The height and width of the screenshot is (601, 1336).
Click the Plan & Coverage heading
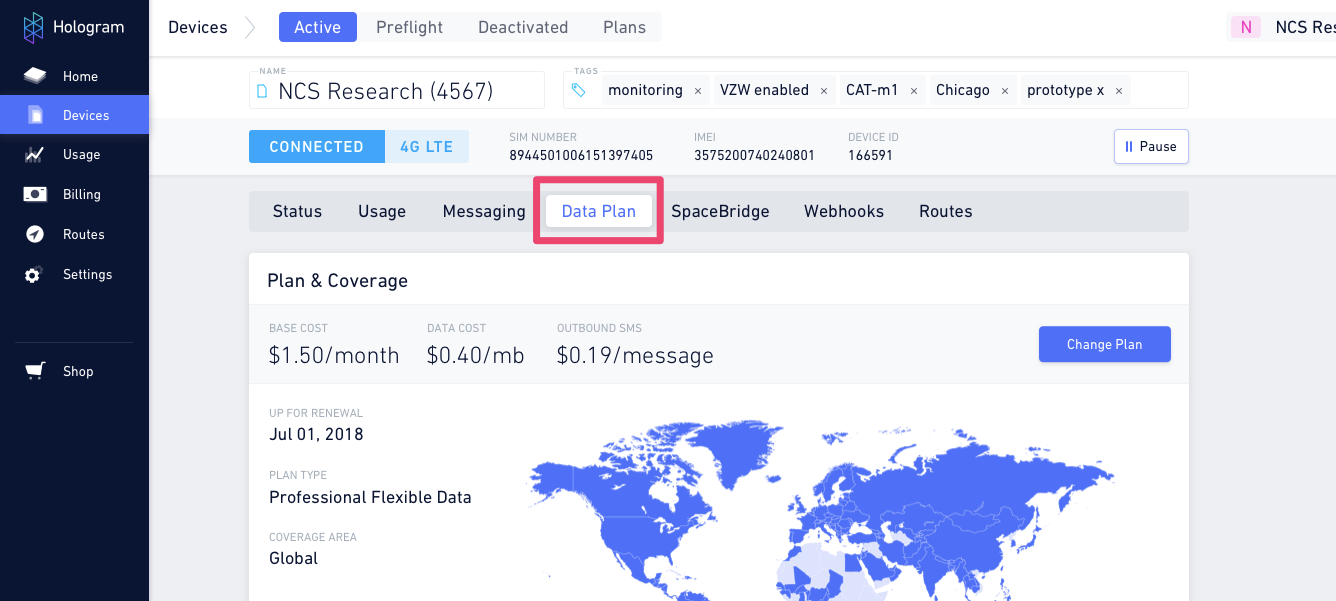(x=337, y=281)
